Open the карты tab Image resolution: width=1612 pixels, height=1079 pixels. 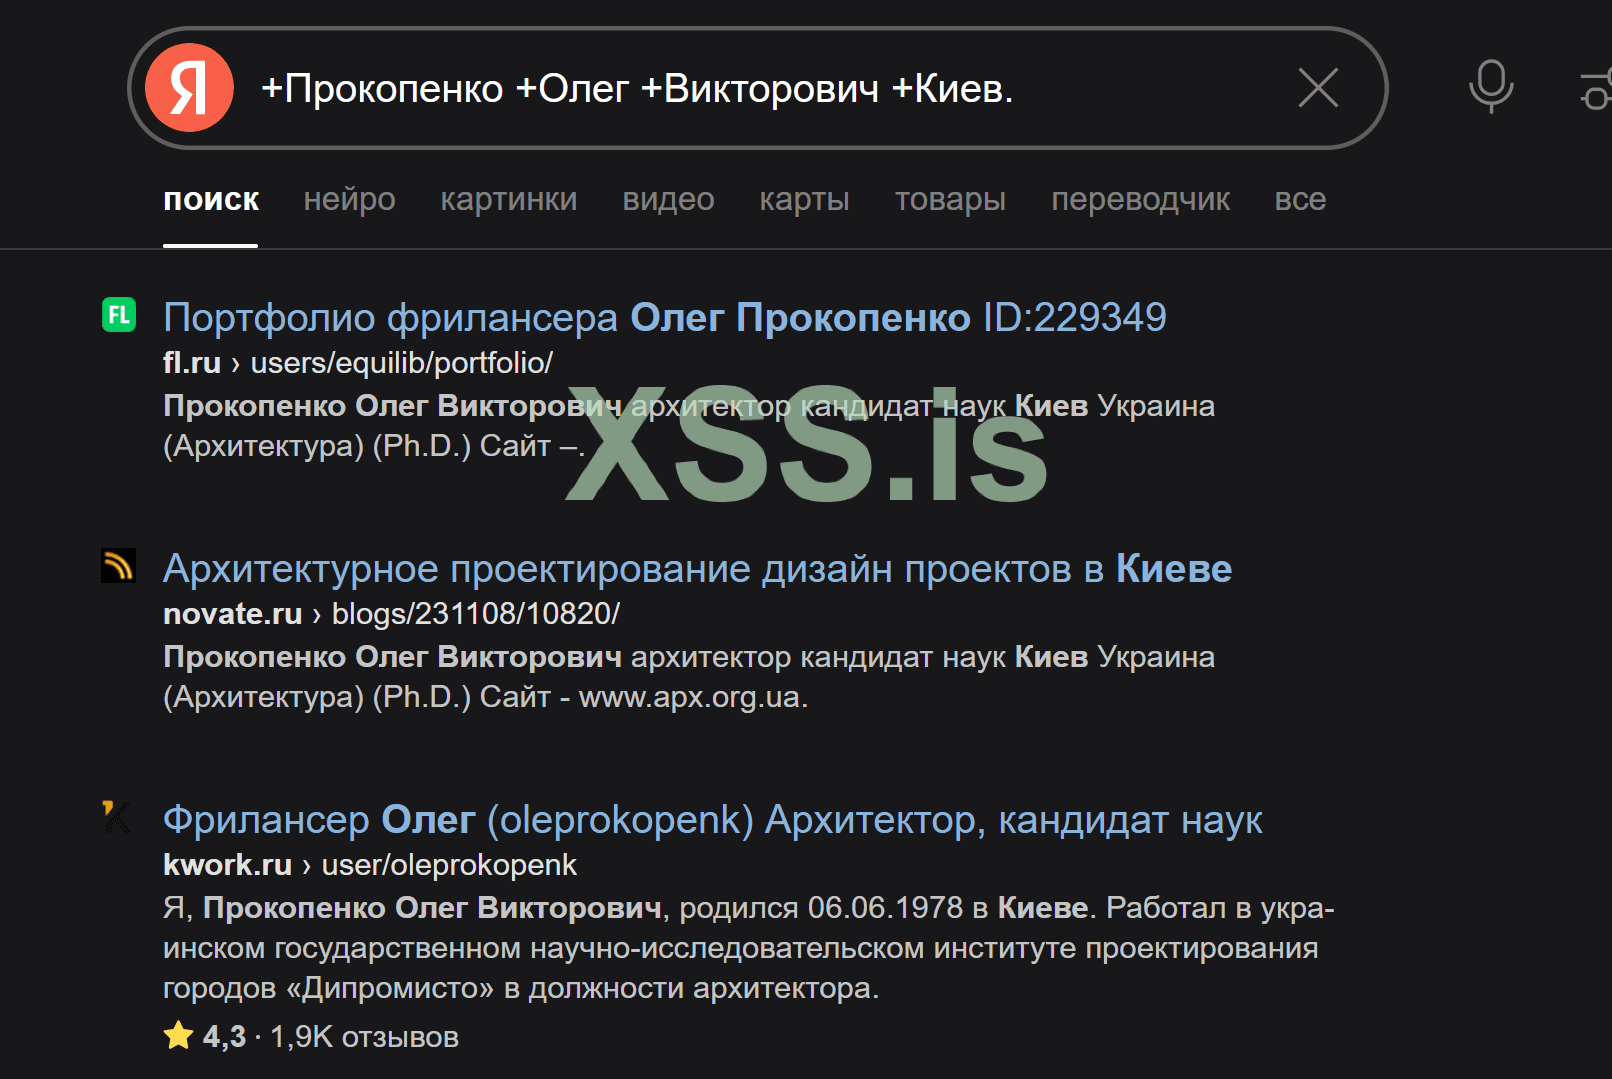point(804,199)
